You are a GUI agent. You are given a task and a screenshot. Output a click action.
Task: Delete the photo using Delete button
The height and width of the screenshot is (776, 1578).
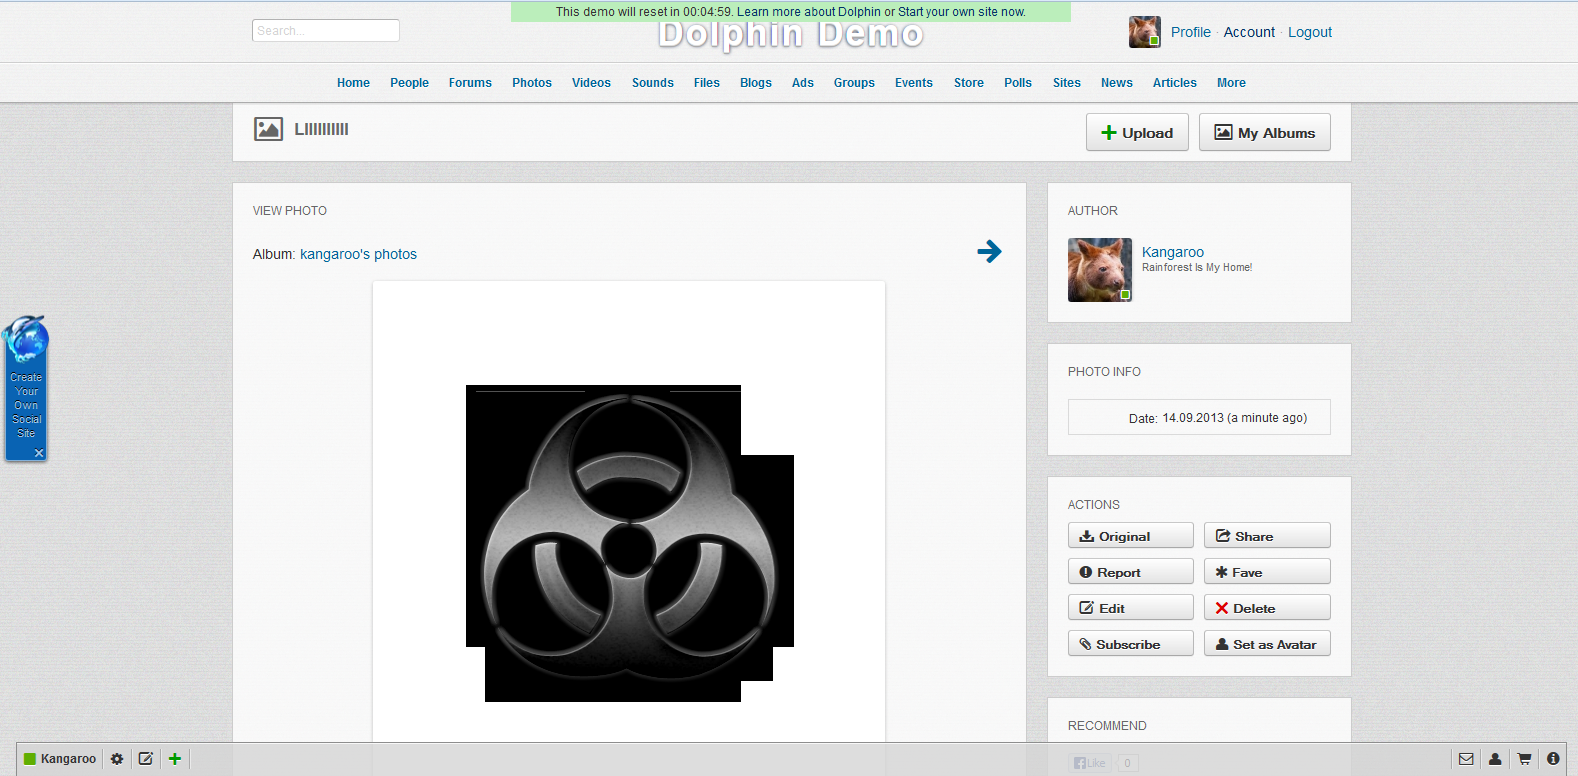pos(1266,608)
